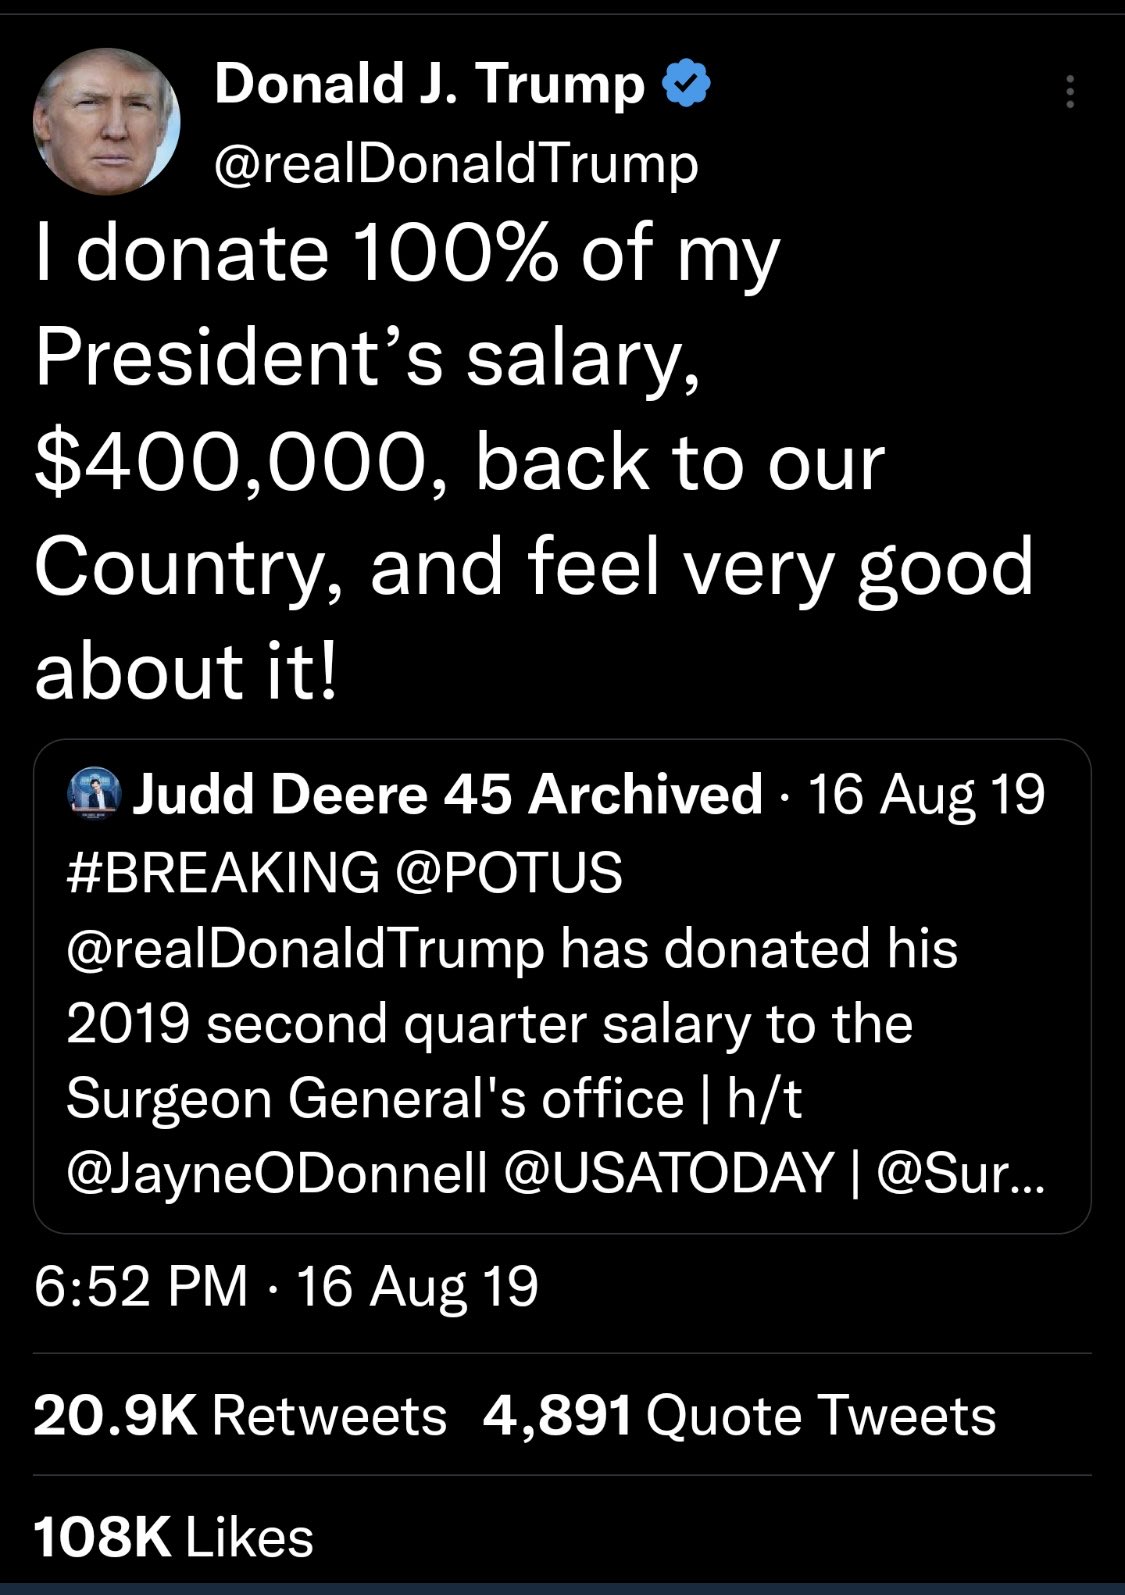Open the three-dot more options menu
Viewport: 1125px width, 1595px height.
tap(1070, 91)
